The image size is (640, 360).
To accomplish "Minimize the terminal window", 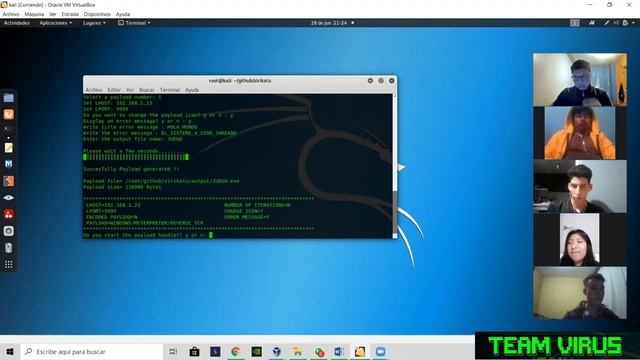I will 370,81.
